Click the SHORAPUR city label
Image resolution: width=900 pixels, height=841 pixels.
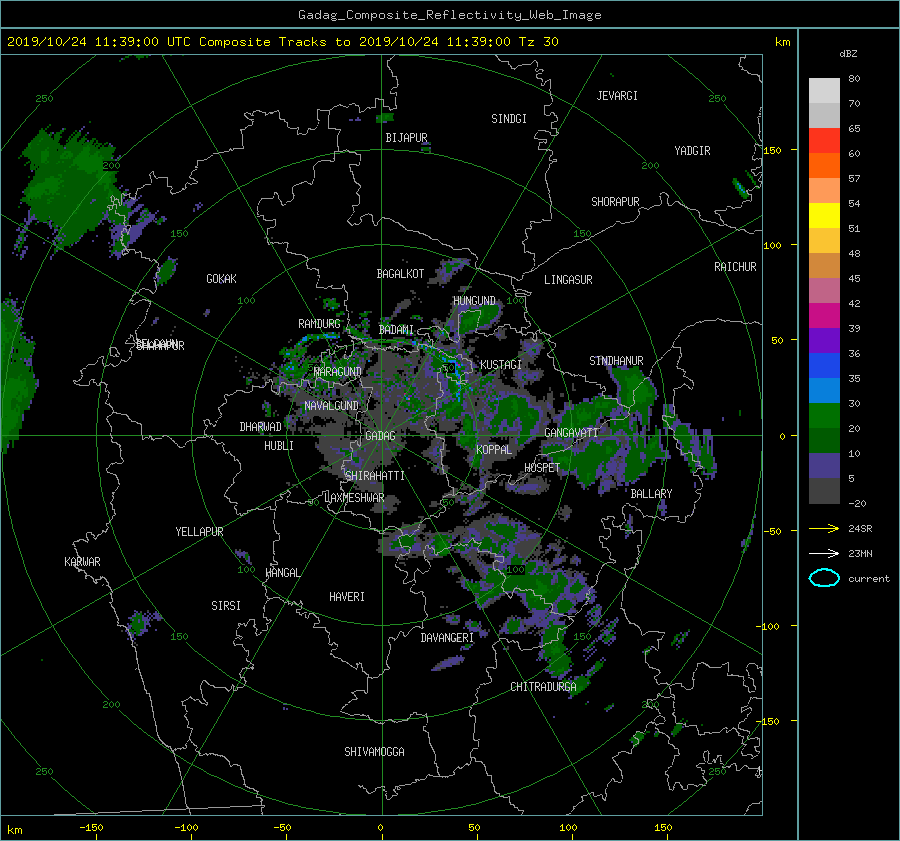[x=615, y=202]
